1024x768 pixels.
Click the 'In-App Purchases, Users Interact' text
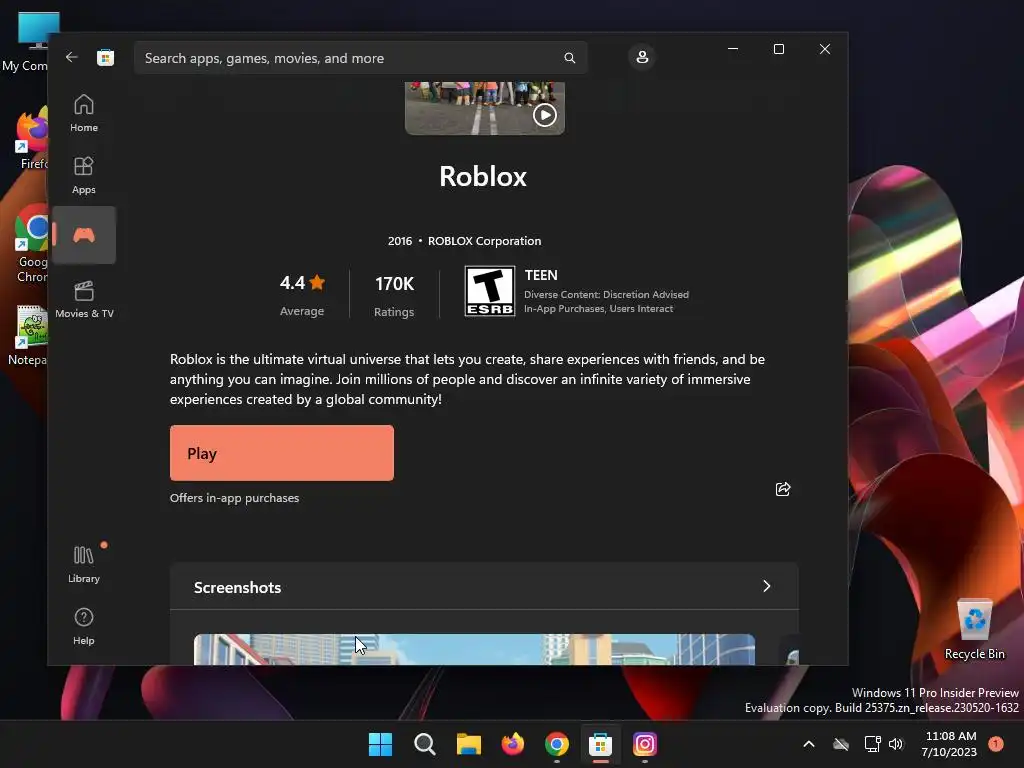(598, 309)
